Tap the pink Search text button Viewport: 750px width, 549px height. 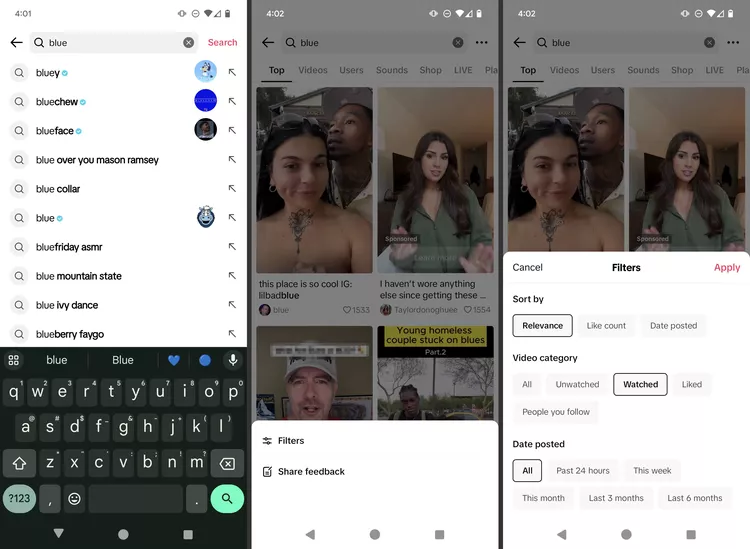pos(222,43)
